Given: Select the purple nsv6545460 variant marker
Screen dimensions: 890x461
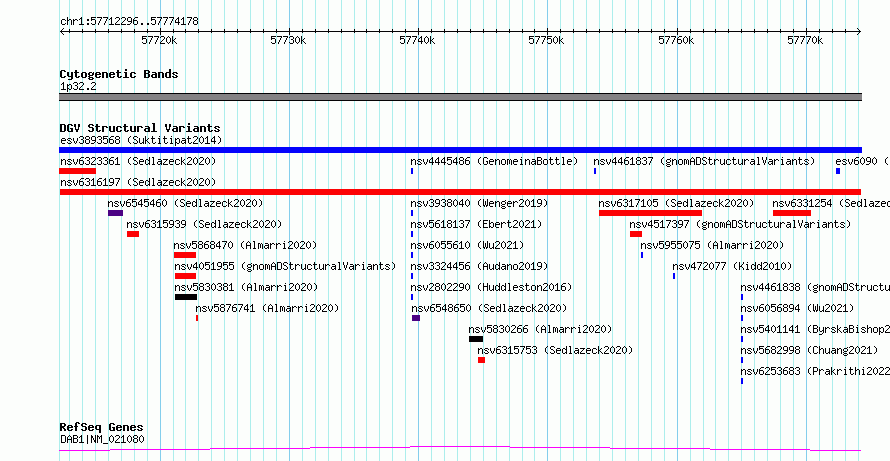Looking at the screenshot, I should (x=115, y=213).
